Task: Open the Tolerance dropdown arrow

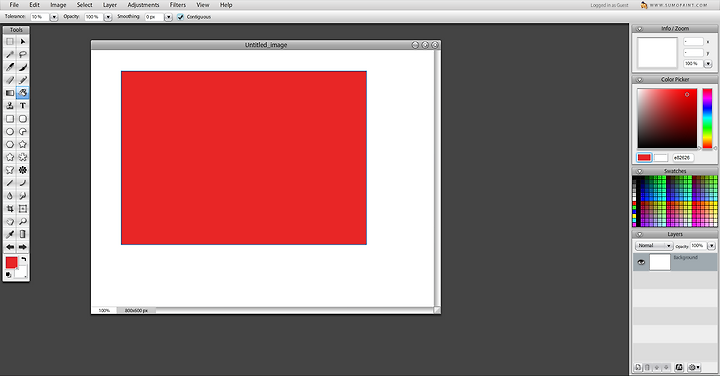Action: pyautogui.click(x=54, y=17)
